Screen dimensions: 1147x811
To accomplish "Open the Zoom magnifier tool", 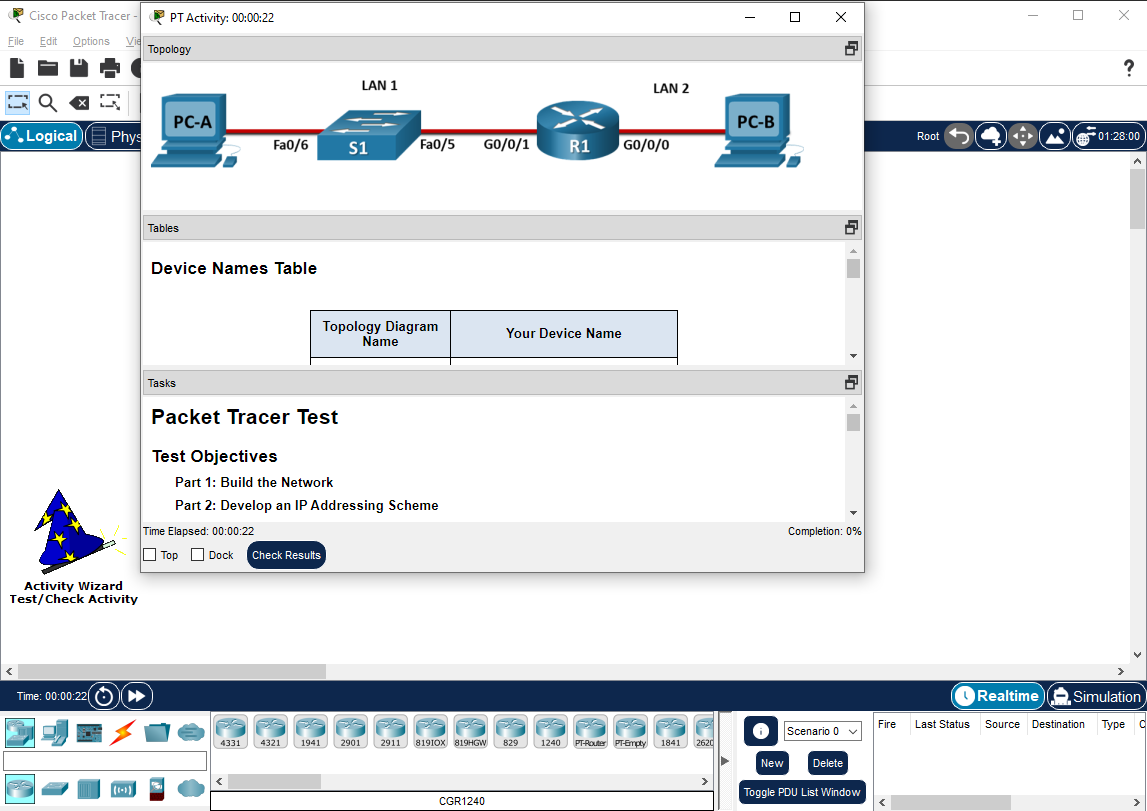I will pos(46,102).
